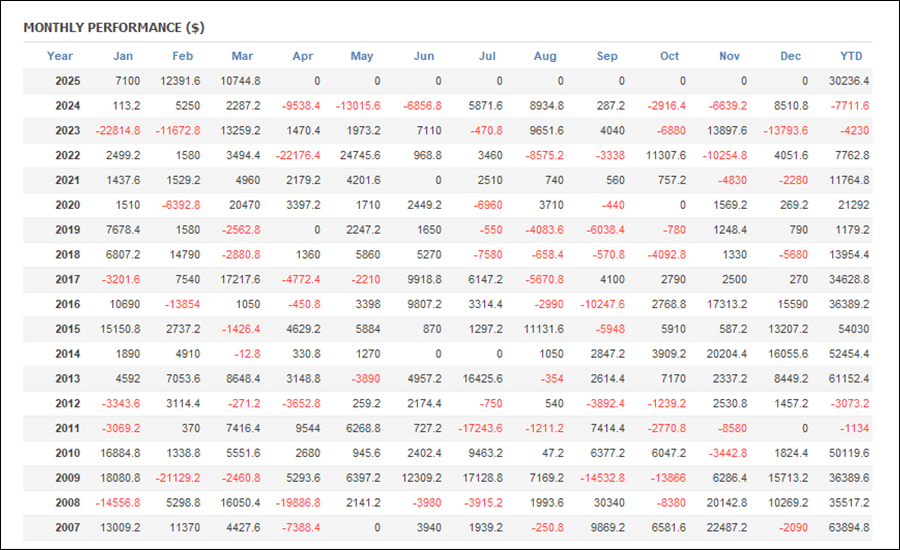The width and height of the screenshot is (900, 550).
Task: Click the 2011 July value -17243.6
Action: pyautogui.click(x=480, y=428)
